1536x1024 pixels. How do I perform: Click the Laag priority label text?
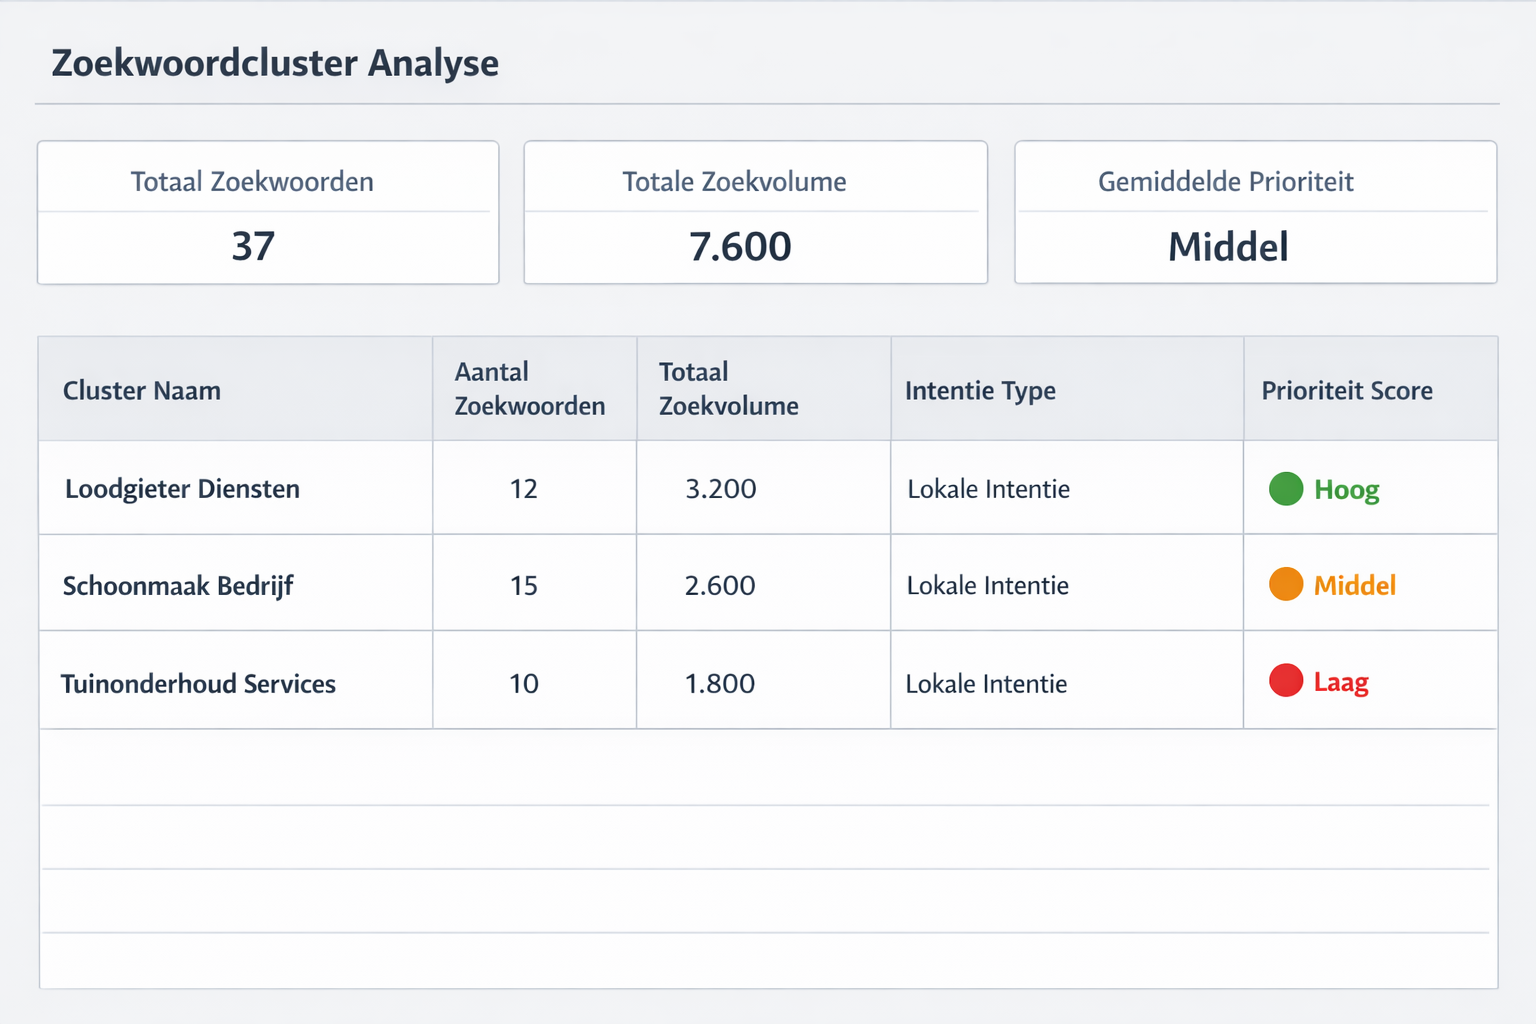(1340, 683)
